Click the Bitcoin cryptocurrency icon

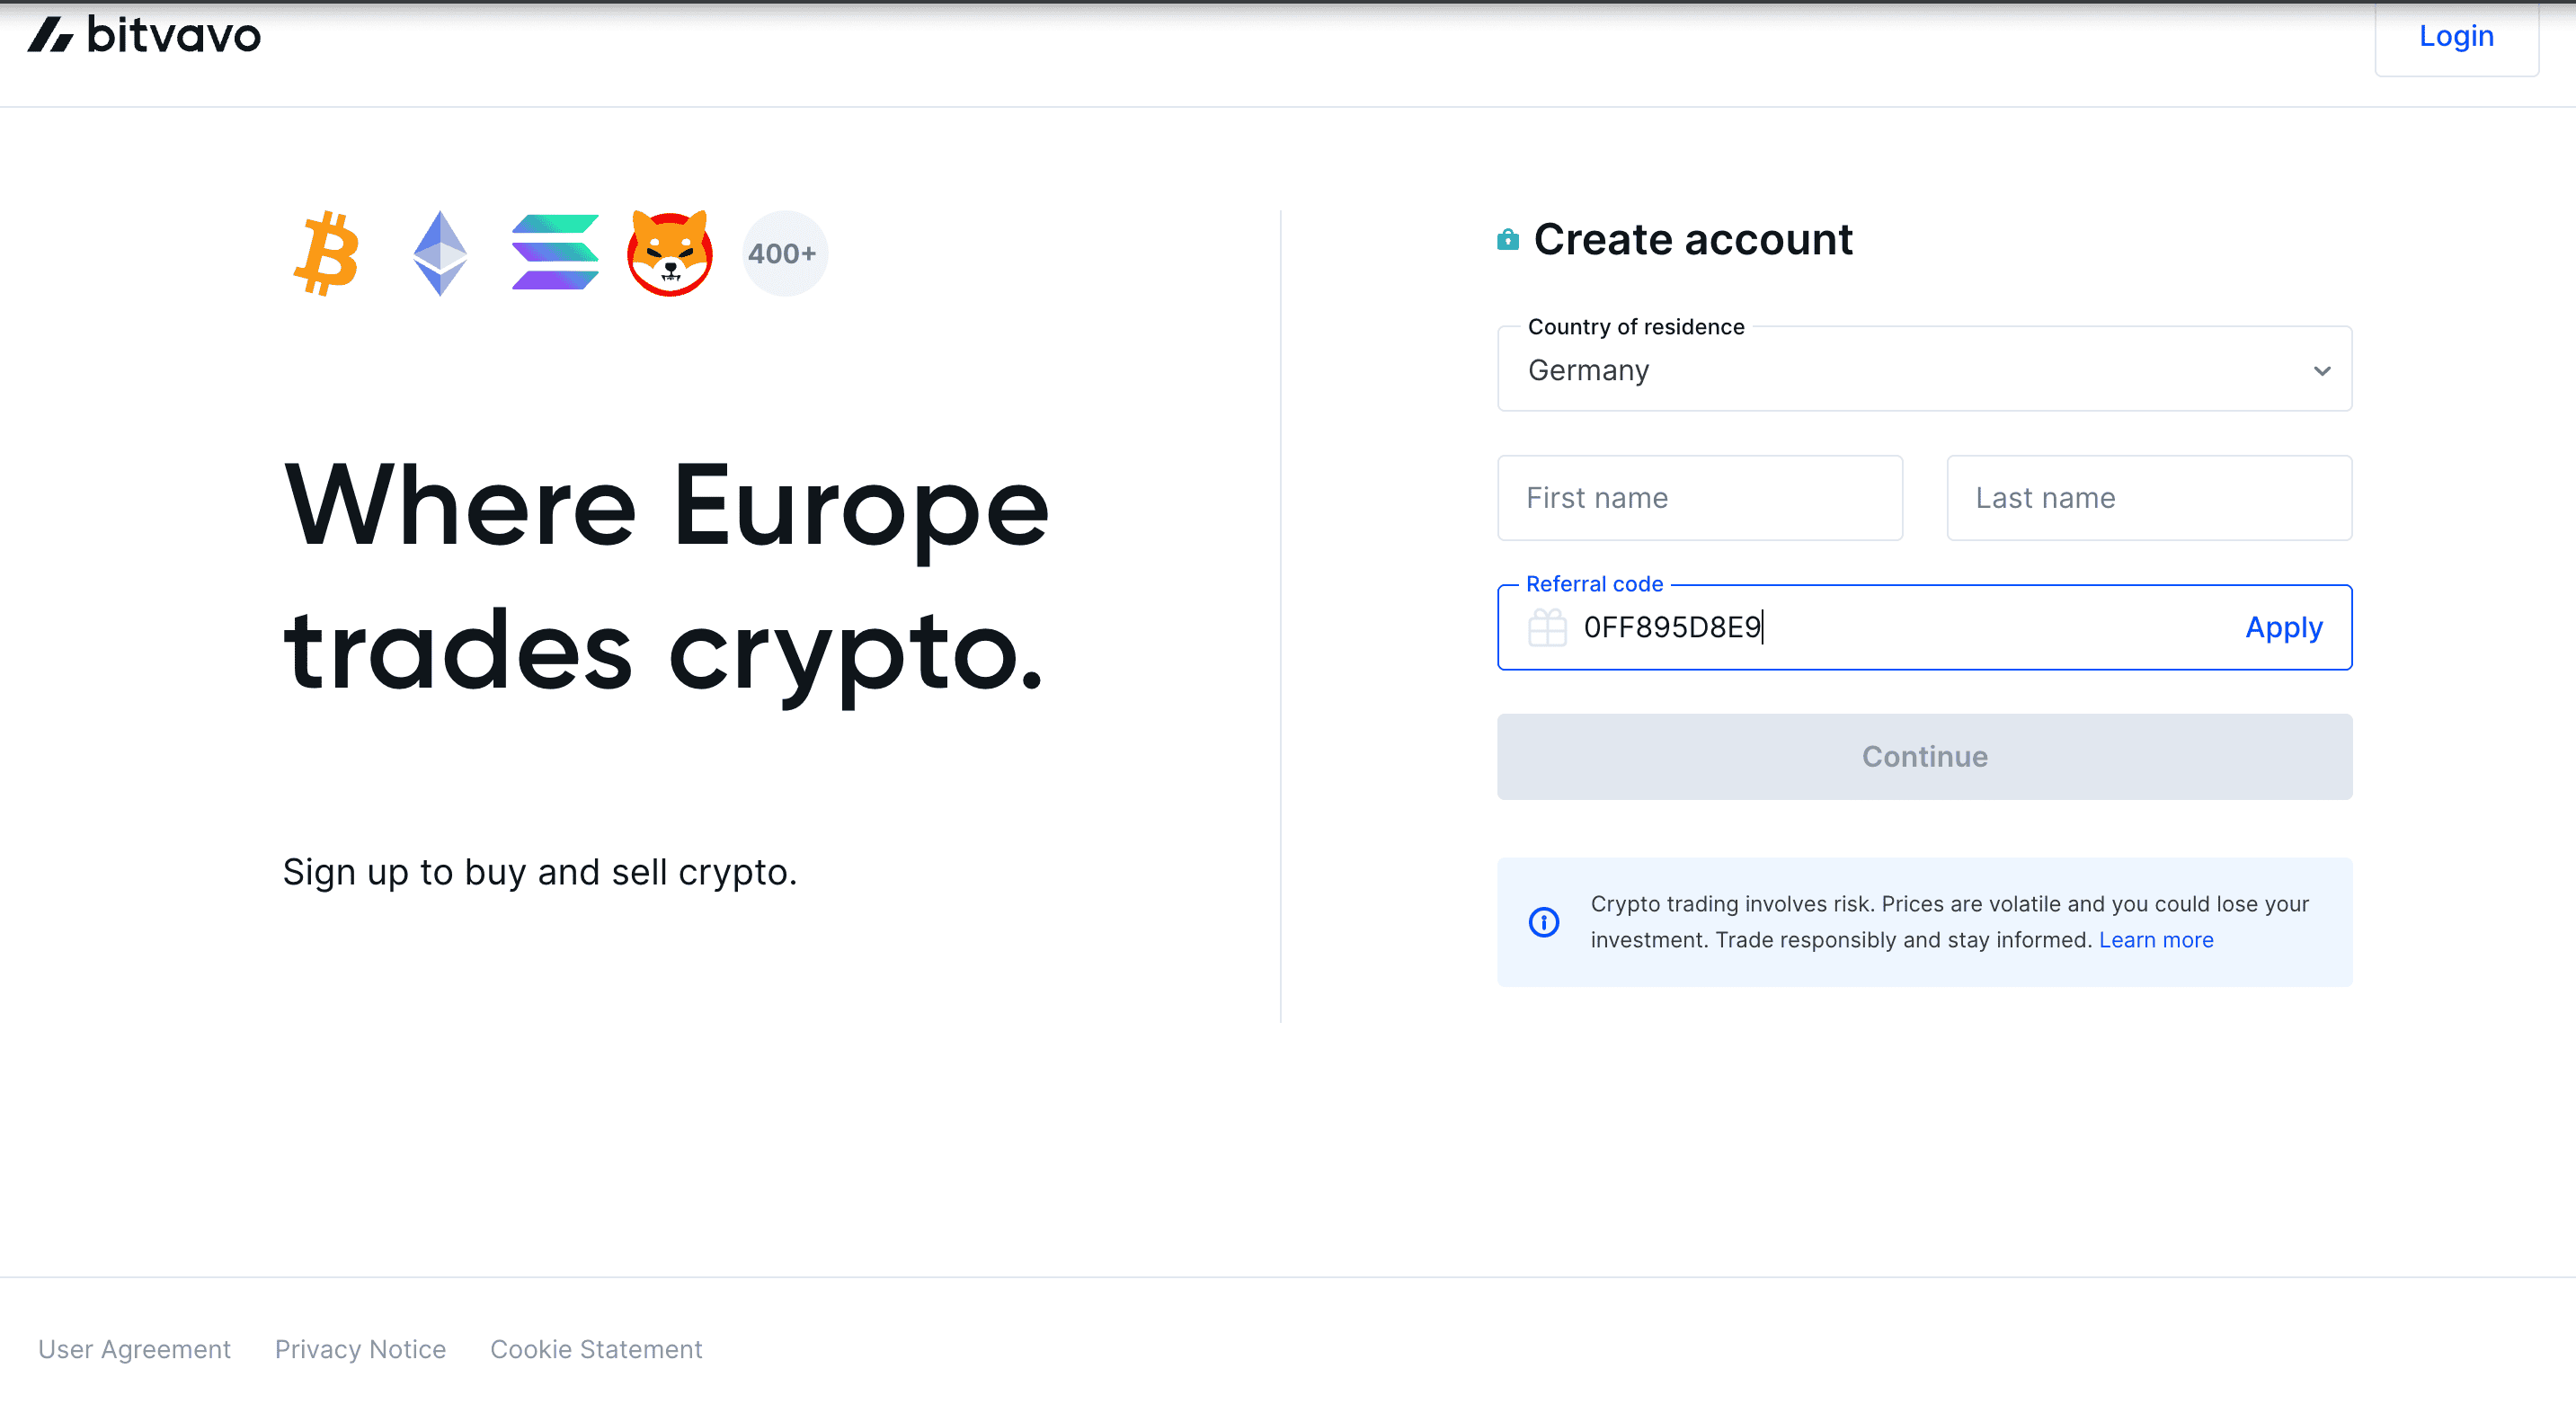(x=328, y=253)
